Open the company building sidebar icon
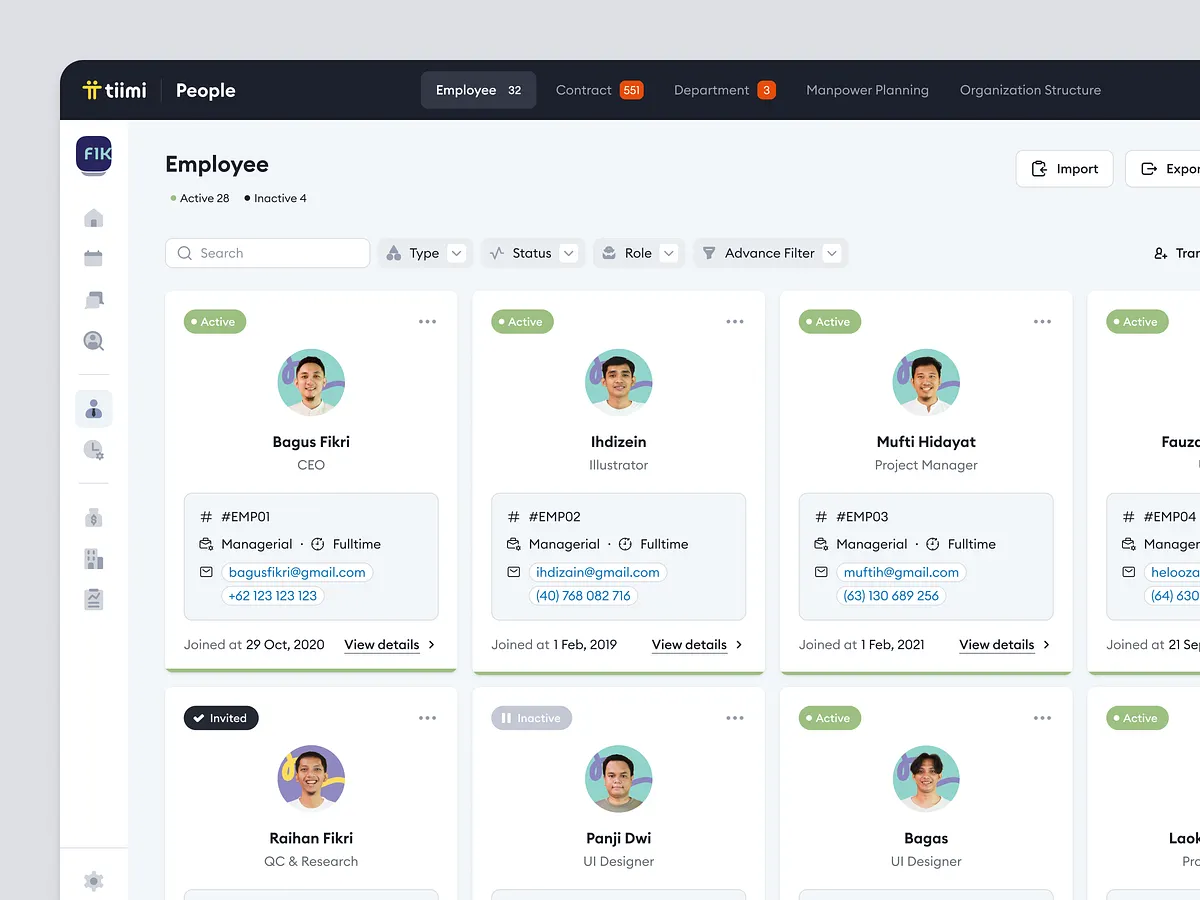Viewport: 1200px width, 900px height. click(94, 559)
